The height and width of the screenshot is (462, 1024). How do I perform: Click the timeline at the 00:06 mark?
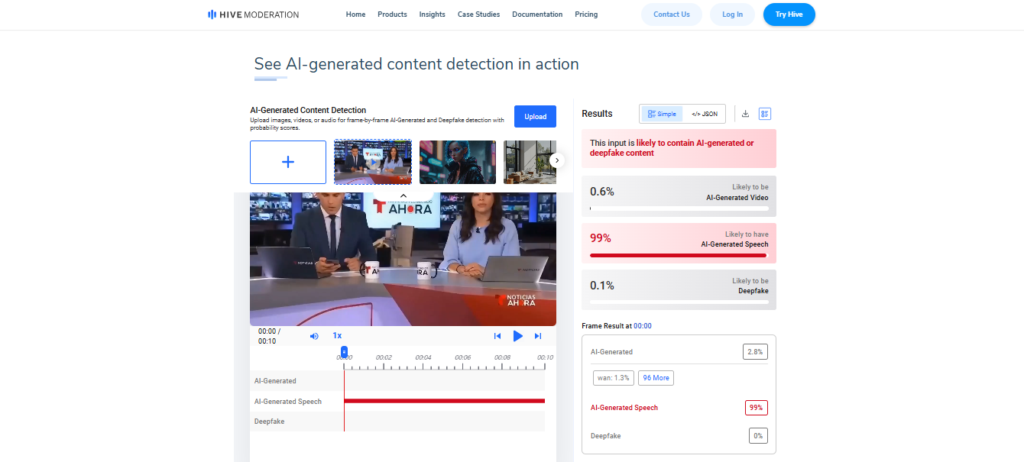click(x=462, y=358)
